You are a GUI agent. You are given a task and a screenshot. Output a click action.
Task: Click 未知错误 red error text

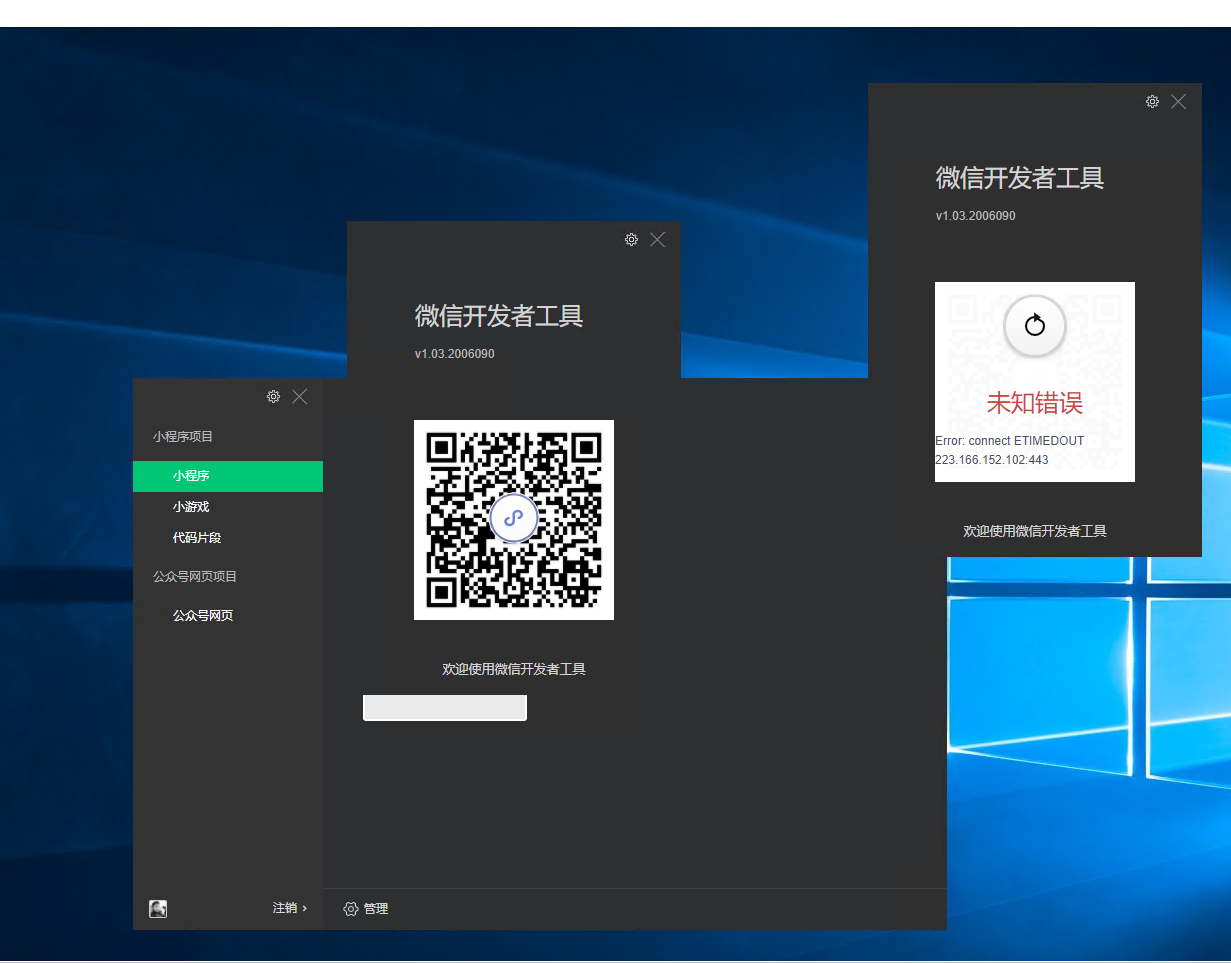point(1035,403)
